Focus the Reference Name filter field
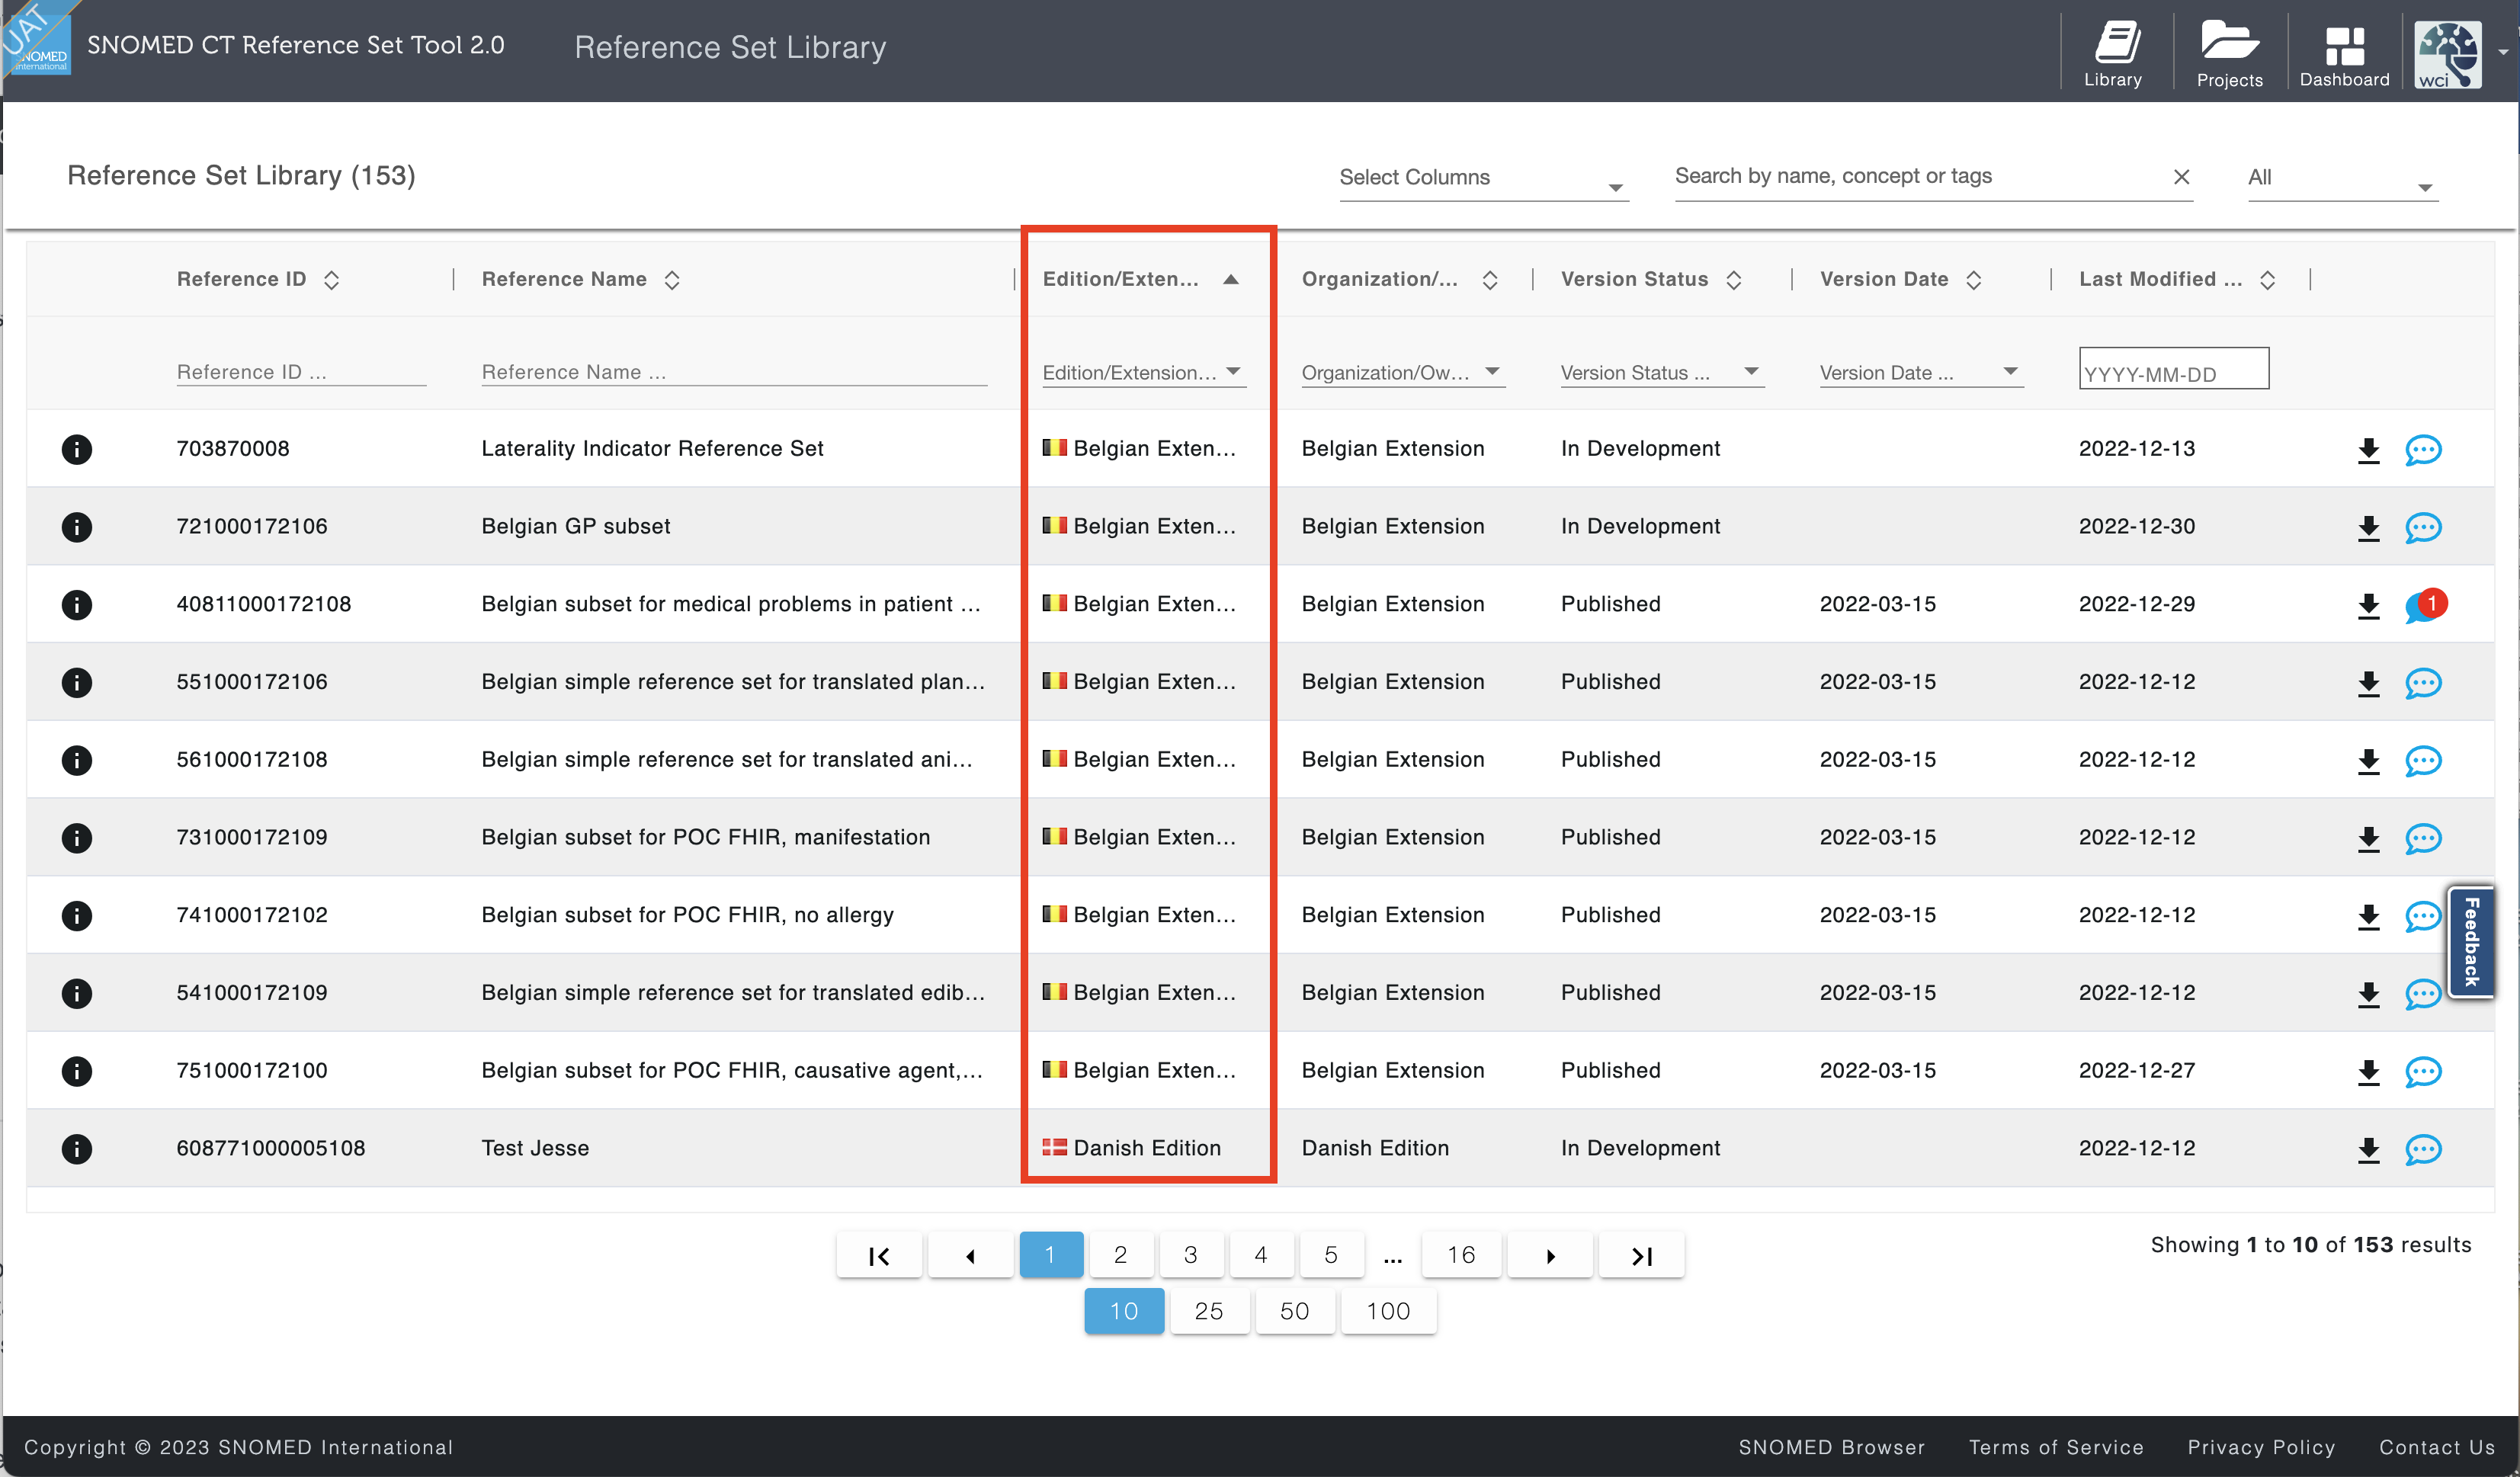The height and width of the screenshot is (1477, 2520). point(734,372)
